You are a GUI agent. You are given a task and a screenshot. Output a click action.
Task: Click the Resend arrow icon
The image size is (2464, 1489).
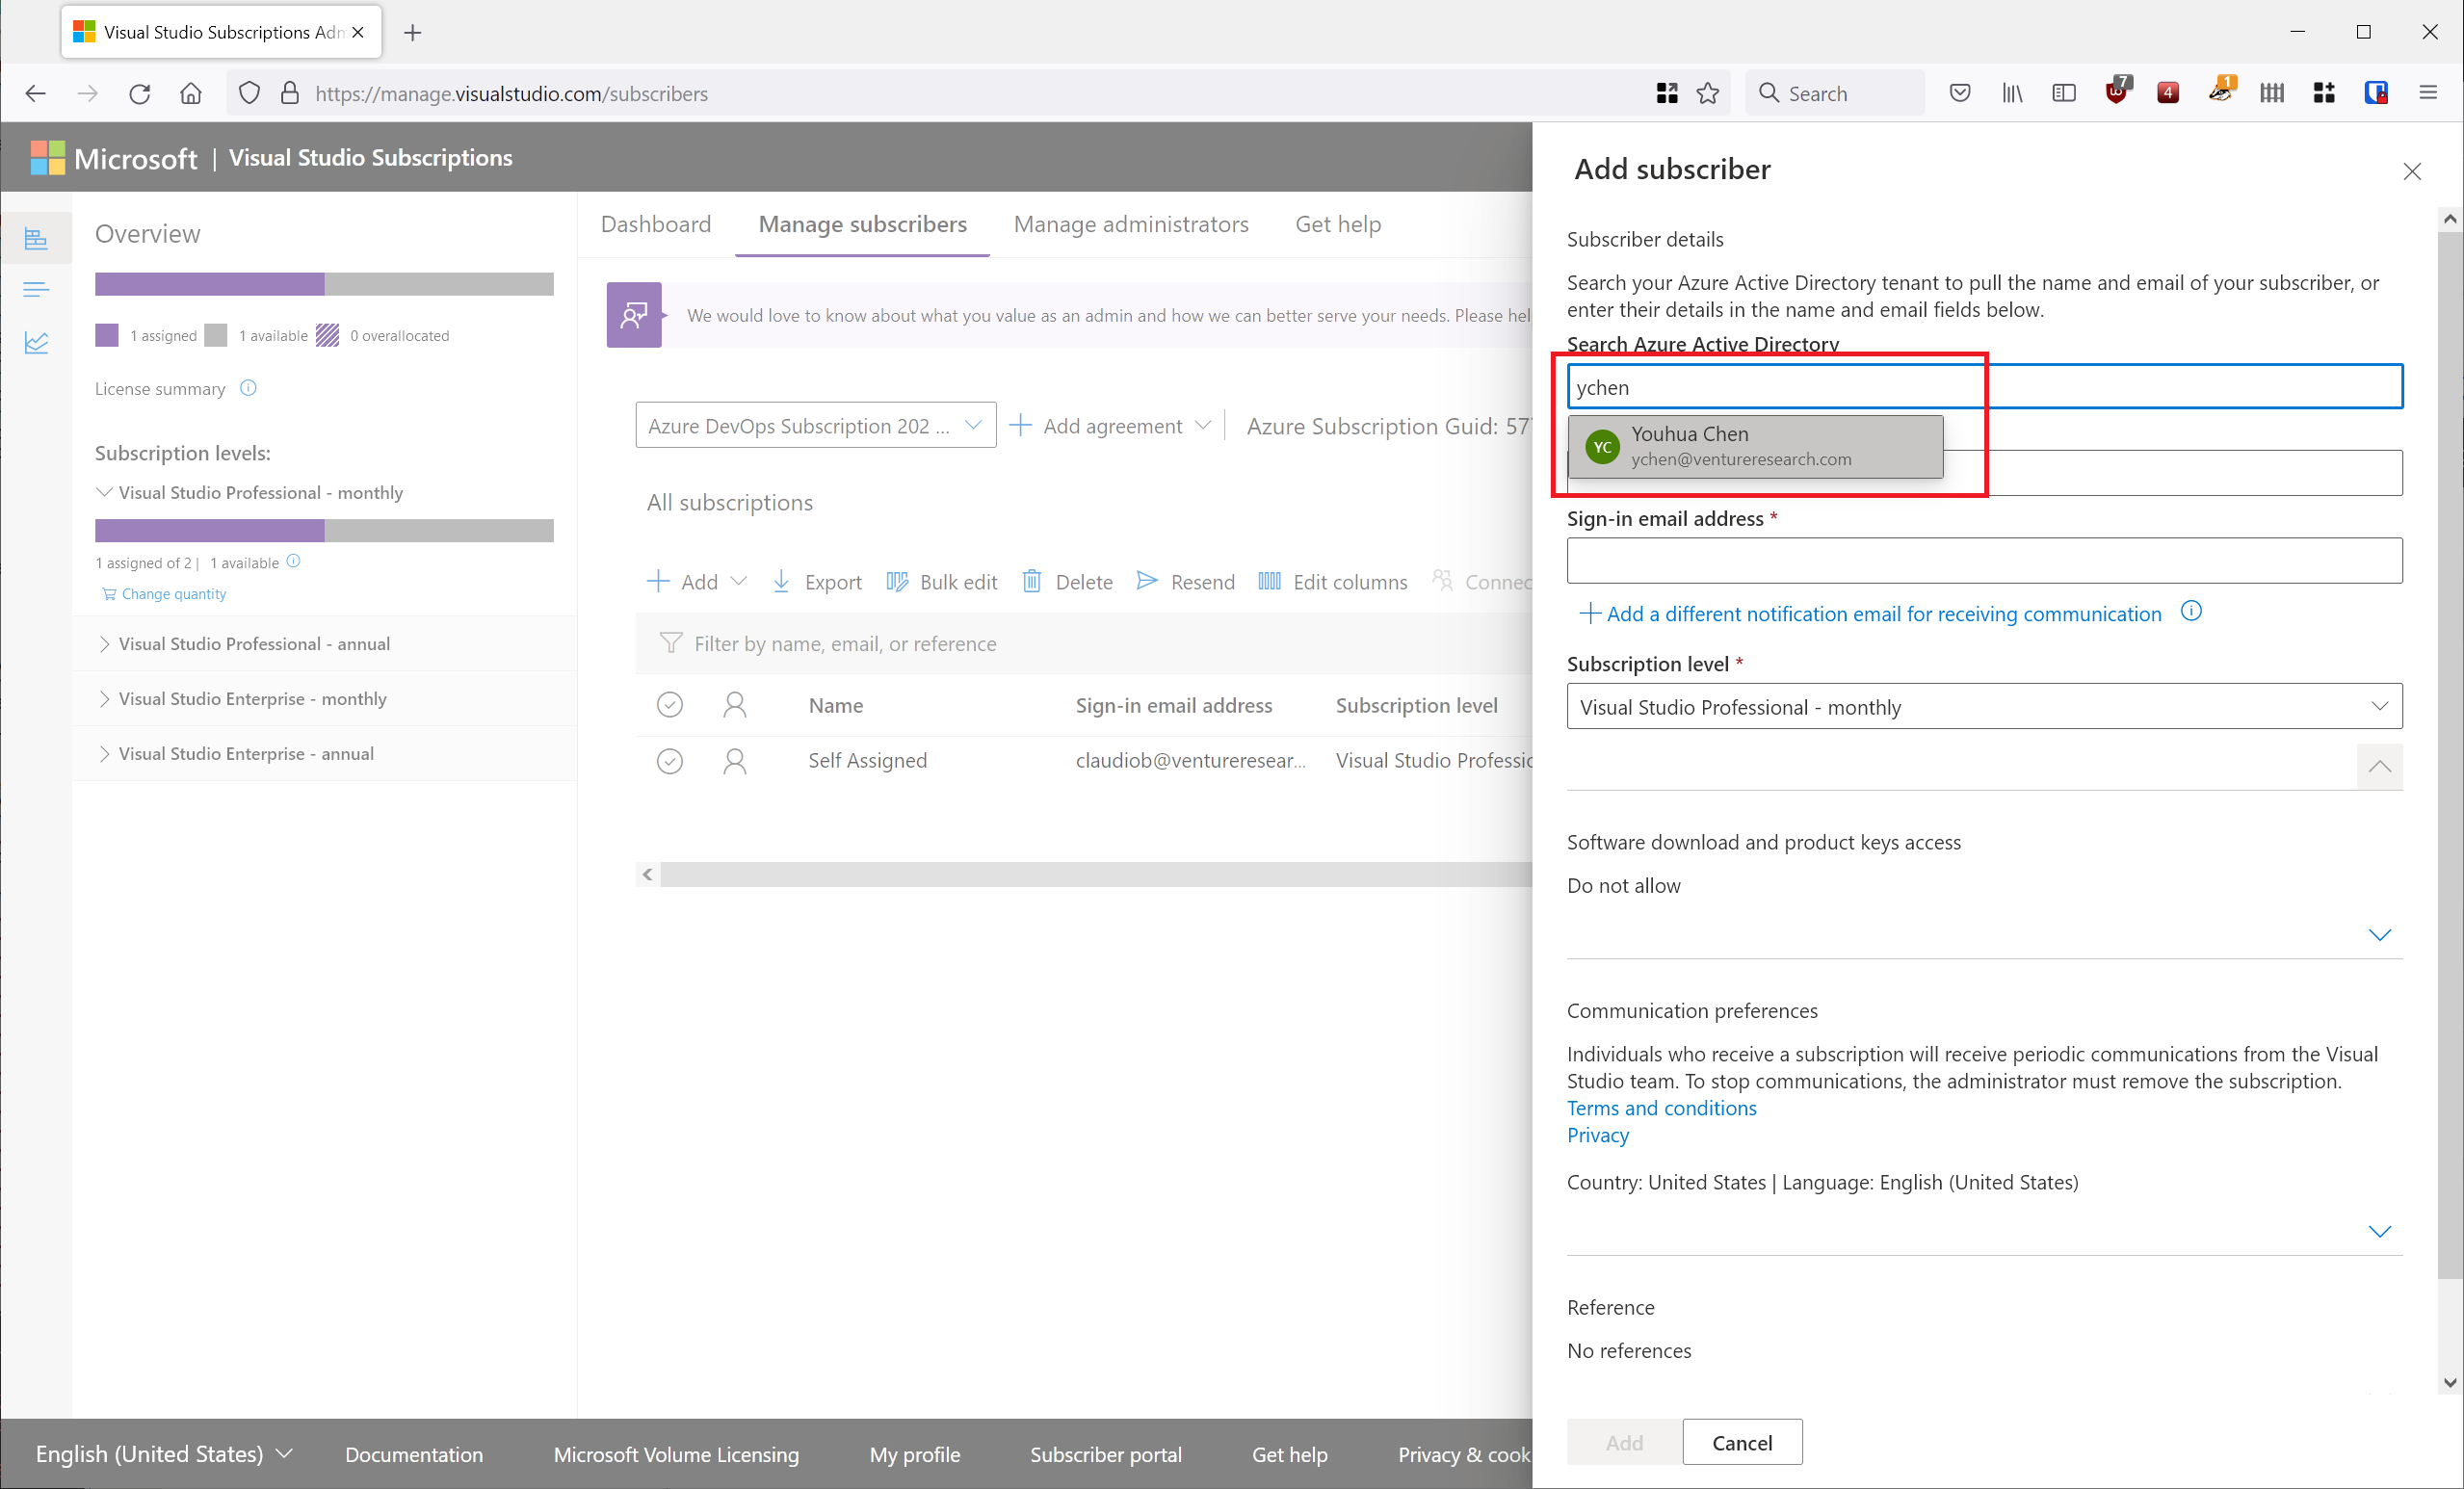point(1147,581)
